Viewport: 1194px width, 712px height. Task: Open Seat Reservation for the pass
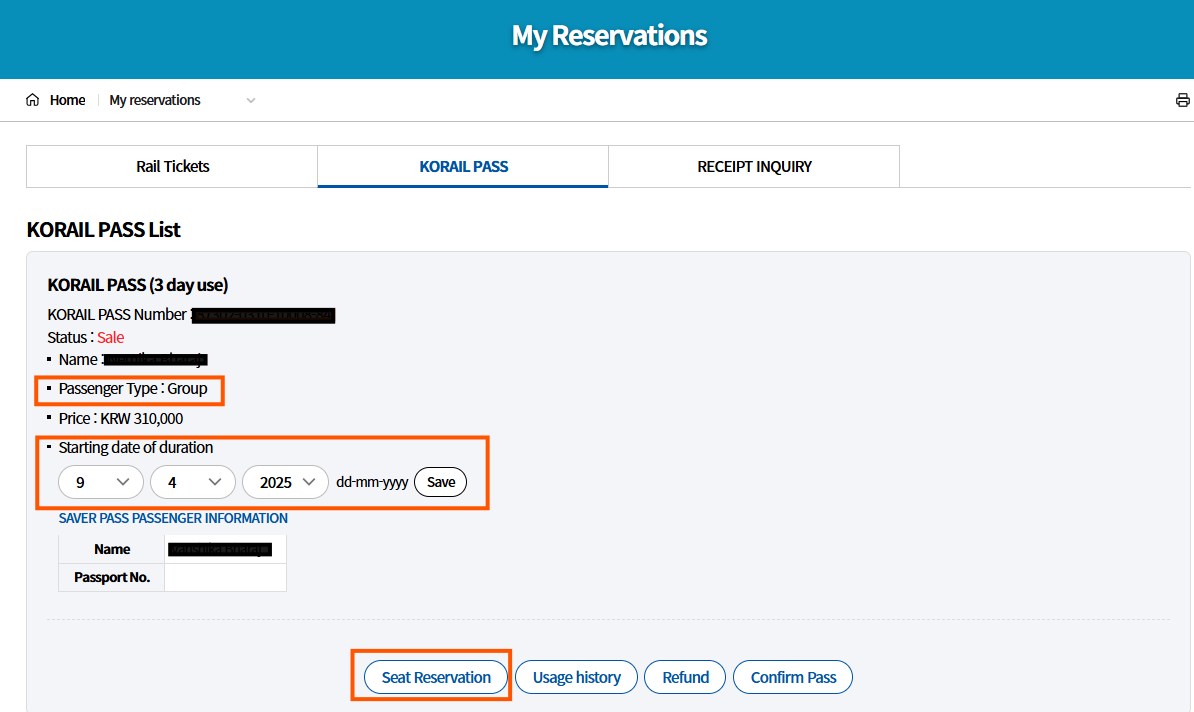coord(434,677)
